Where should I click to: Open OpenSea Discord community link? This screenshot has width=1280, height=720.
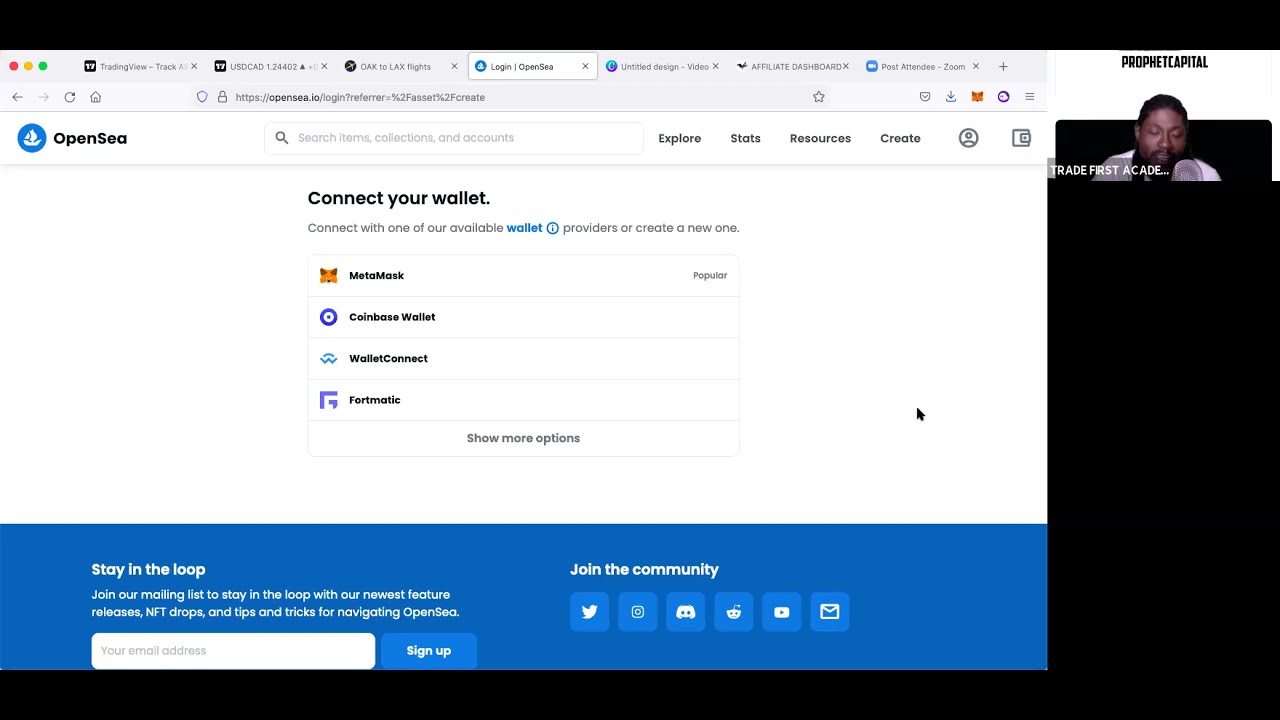[x=685, y=612]
